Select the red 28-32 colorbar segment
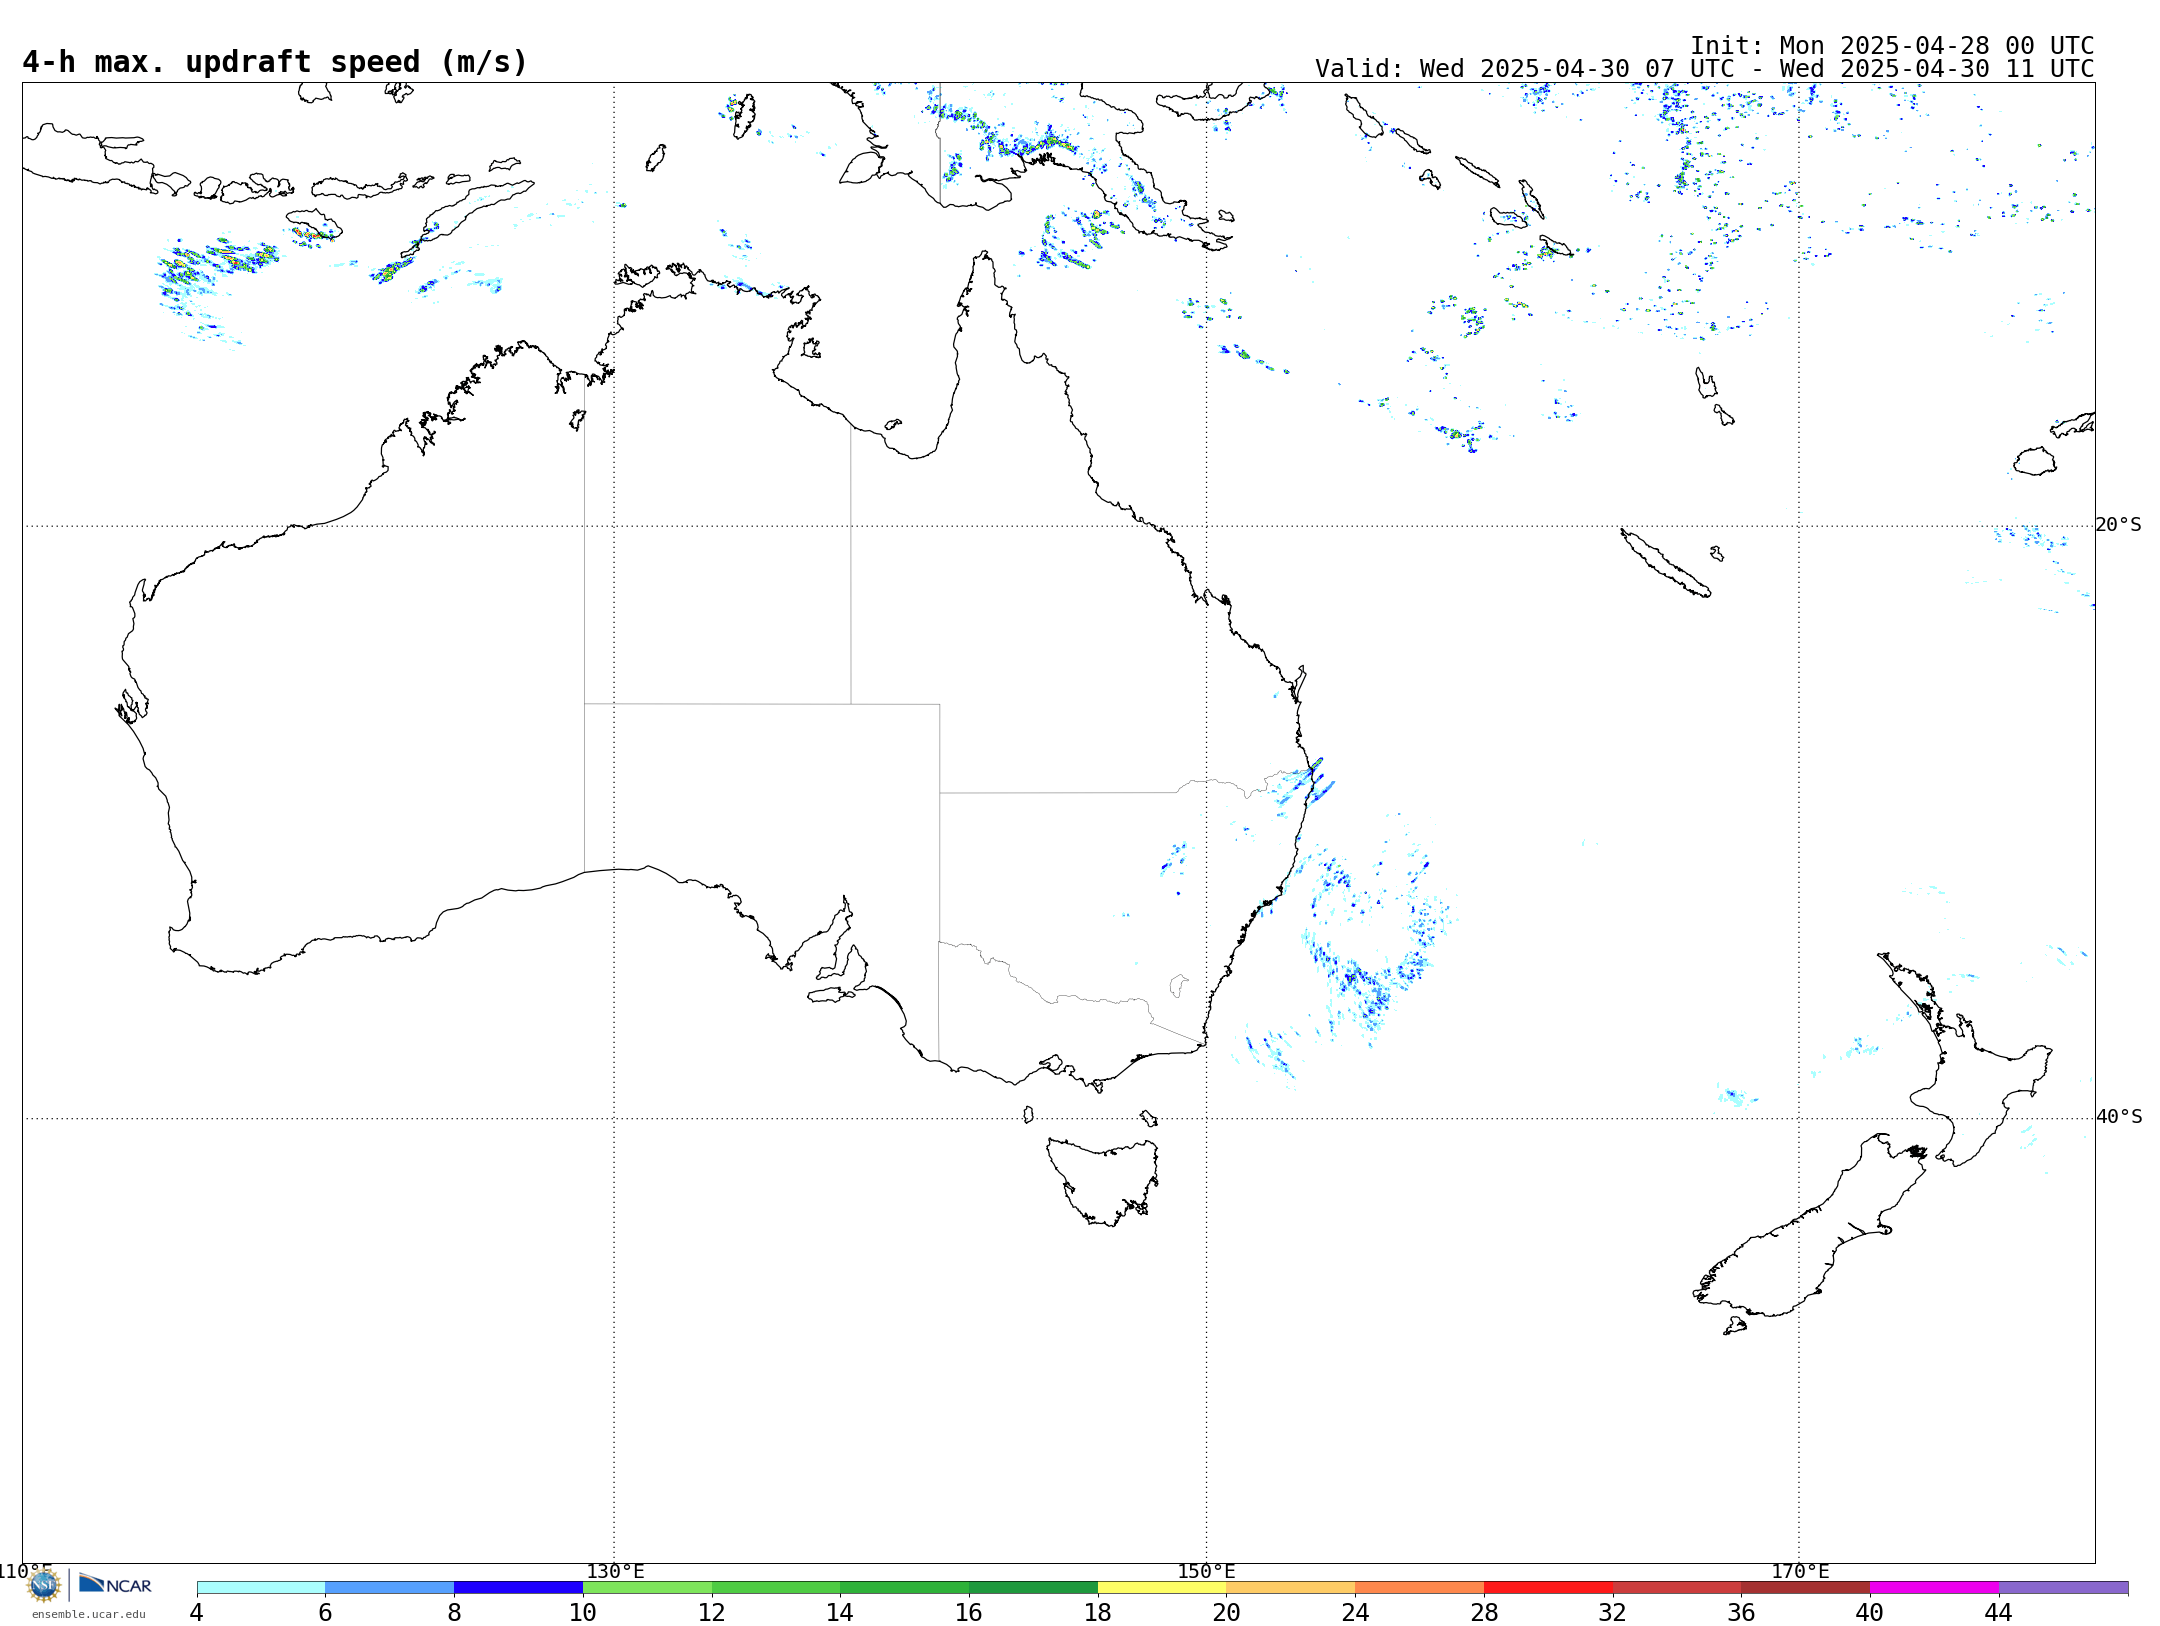 (1548, 1588)
